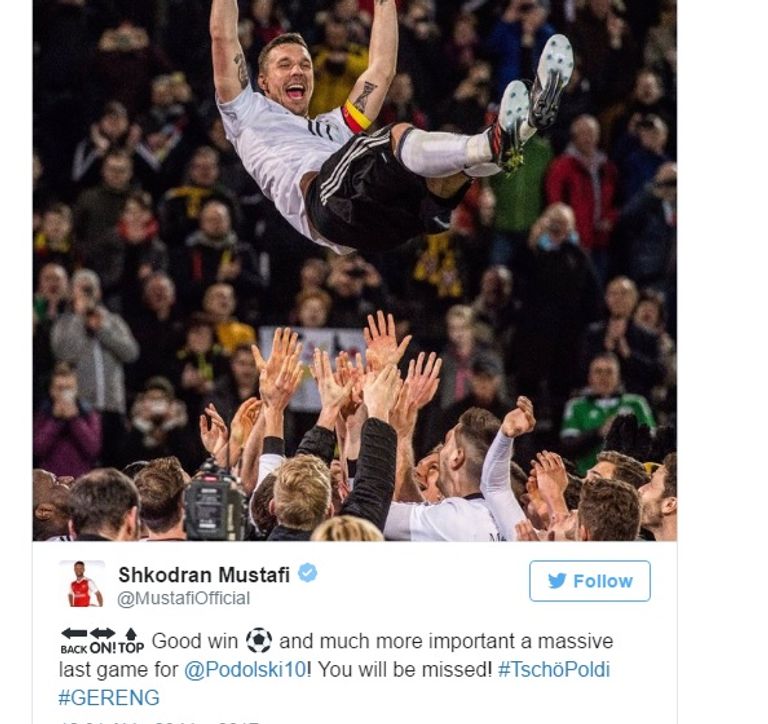Click the Shkodran Mustafi display name
The image size is (768, 724).
coord(204,575)
